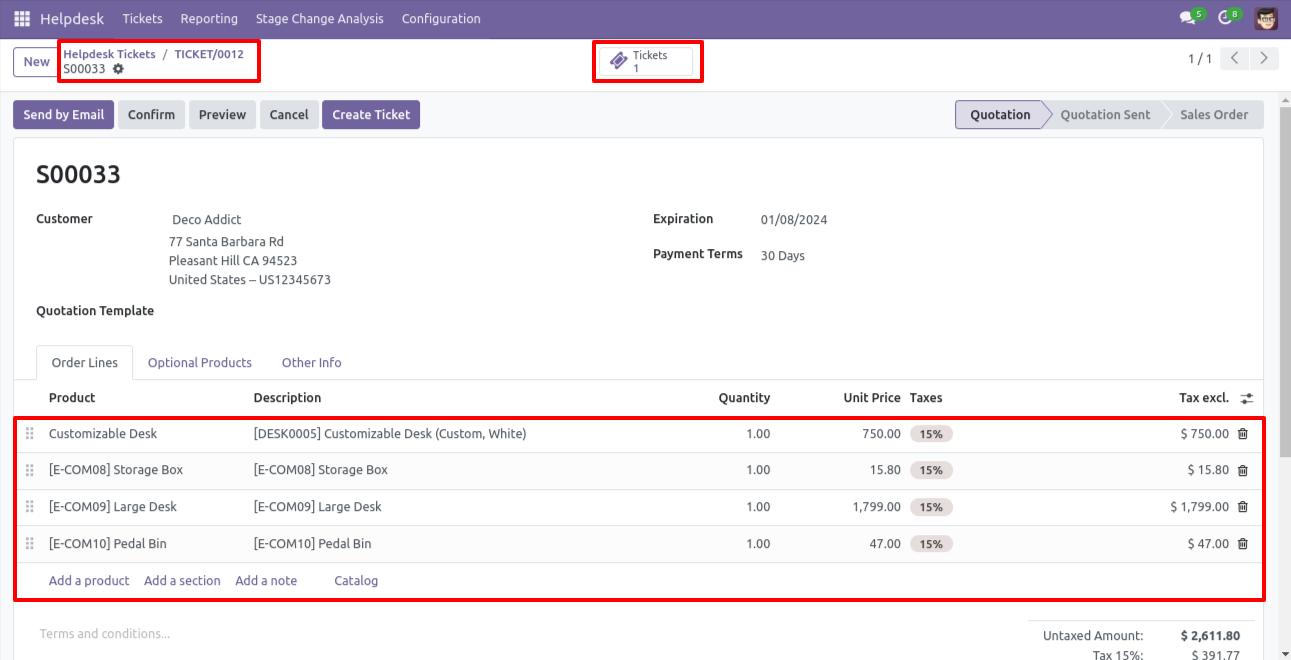Open the Reporting menu

click(x=209, y=19)
